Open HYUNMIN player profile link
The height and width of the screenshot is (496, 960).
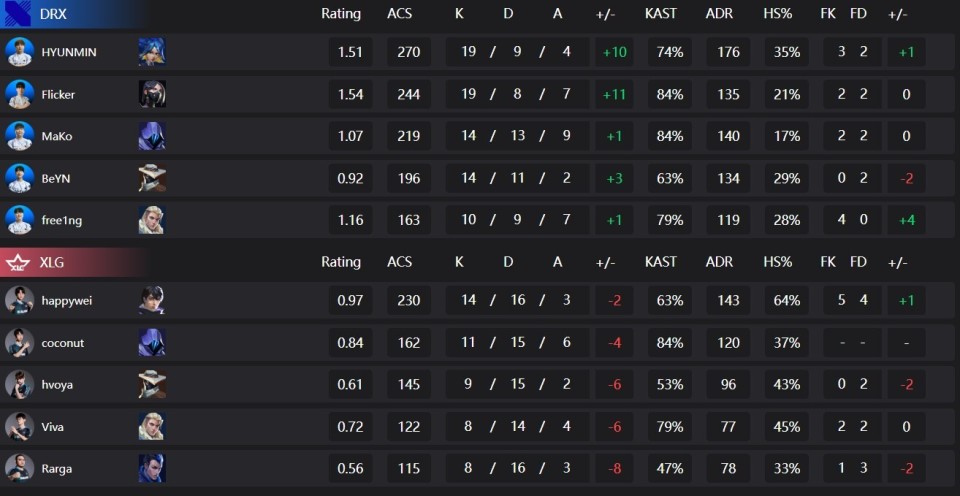(x=69, y=52)
